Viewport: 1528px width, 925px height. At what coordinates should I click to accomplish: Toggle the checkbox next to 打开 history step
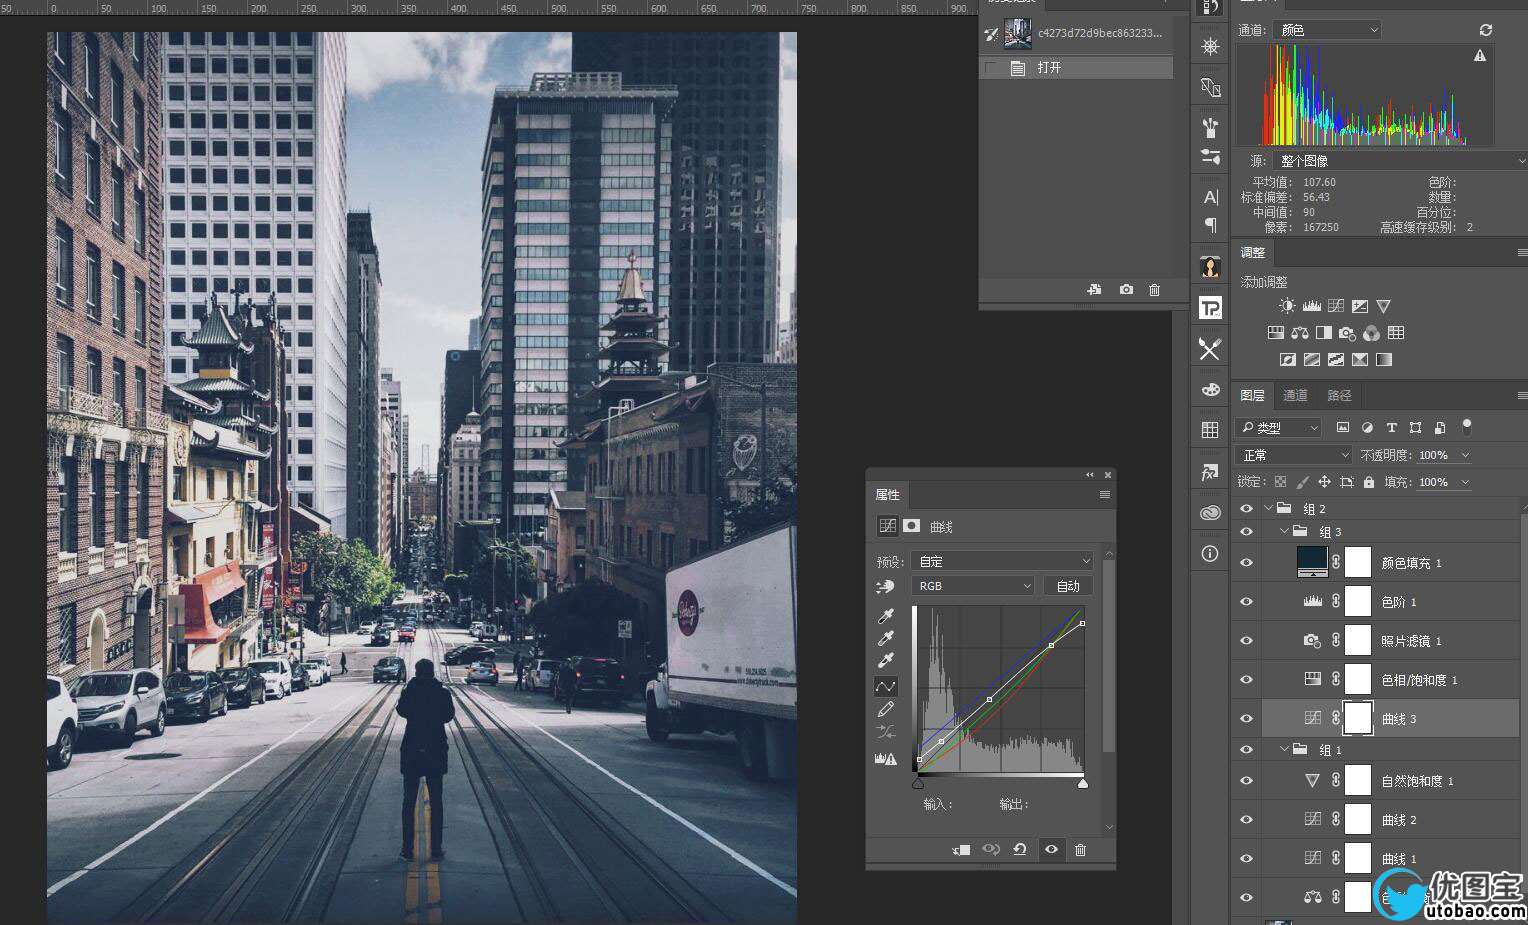click(x=991, y=68)
